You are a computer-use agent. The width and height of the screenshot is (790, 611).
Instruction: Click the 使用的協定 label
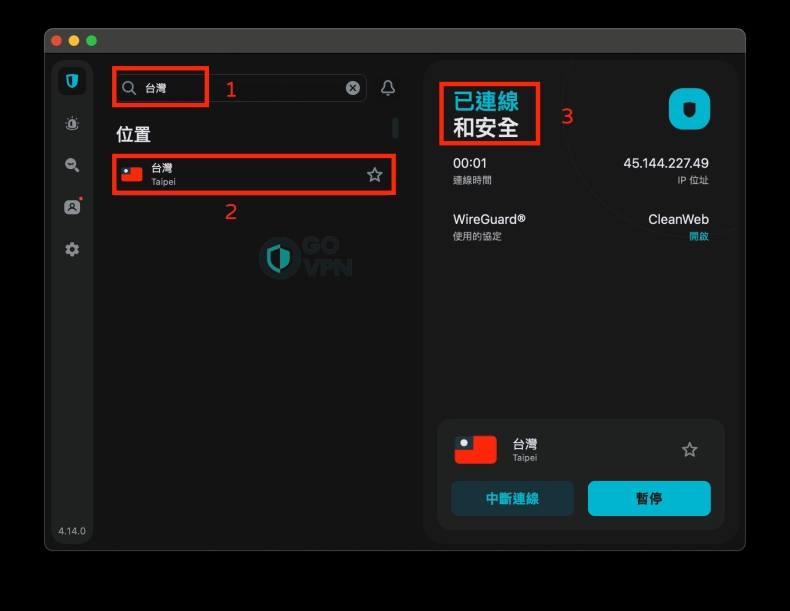(477, 236)
